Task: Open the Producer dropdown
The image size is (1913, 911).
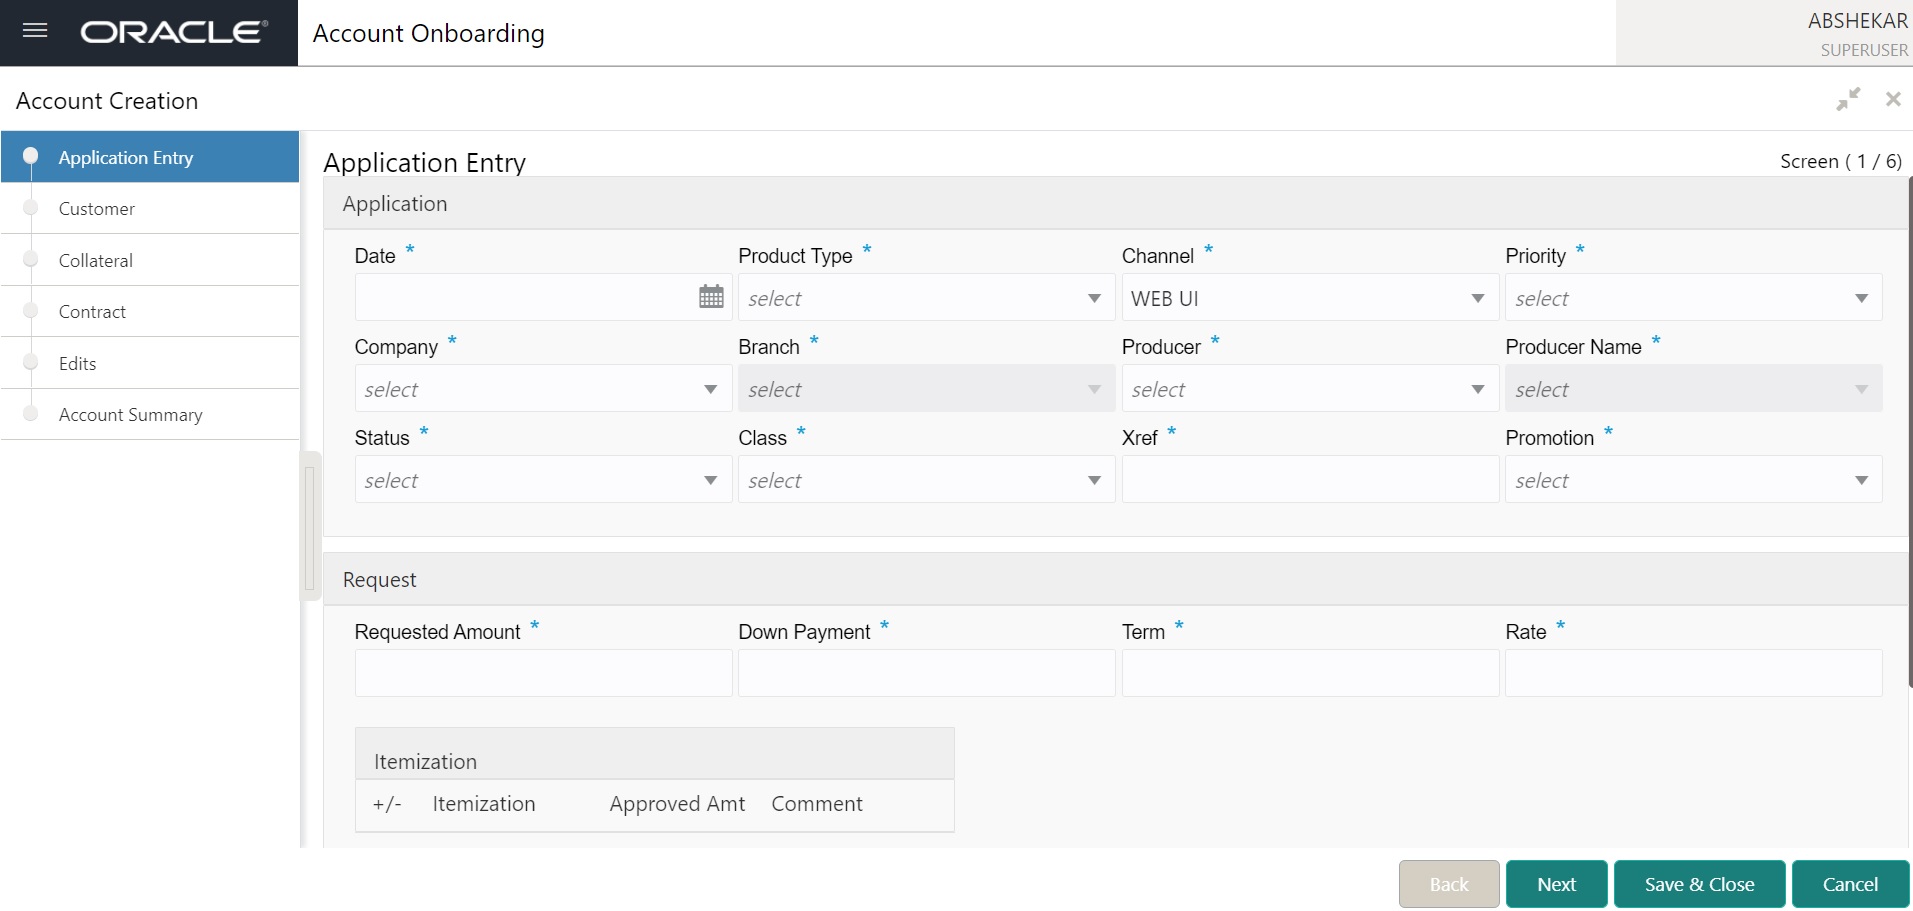Action: pos(1309,389)
